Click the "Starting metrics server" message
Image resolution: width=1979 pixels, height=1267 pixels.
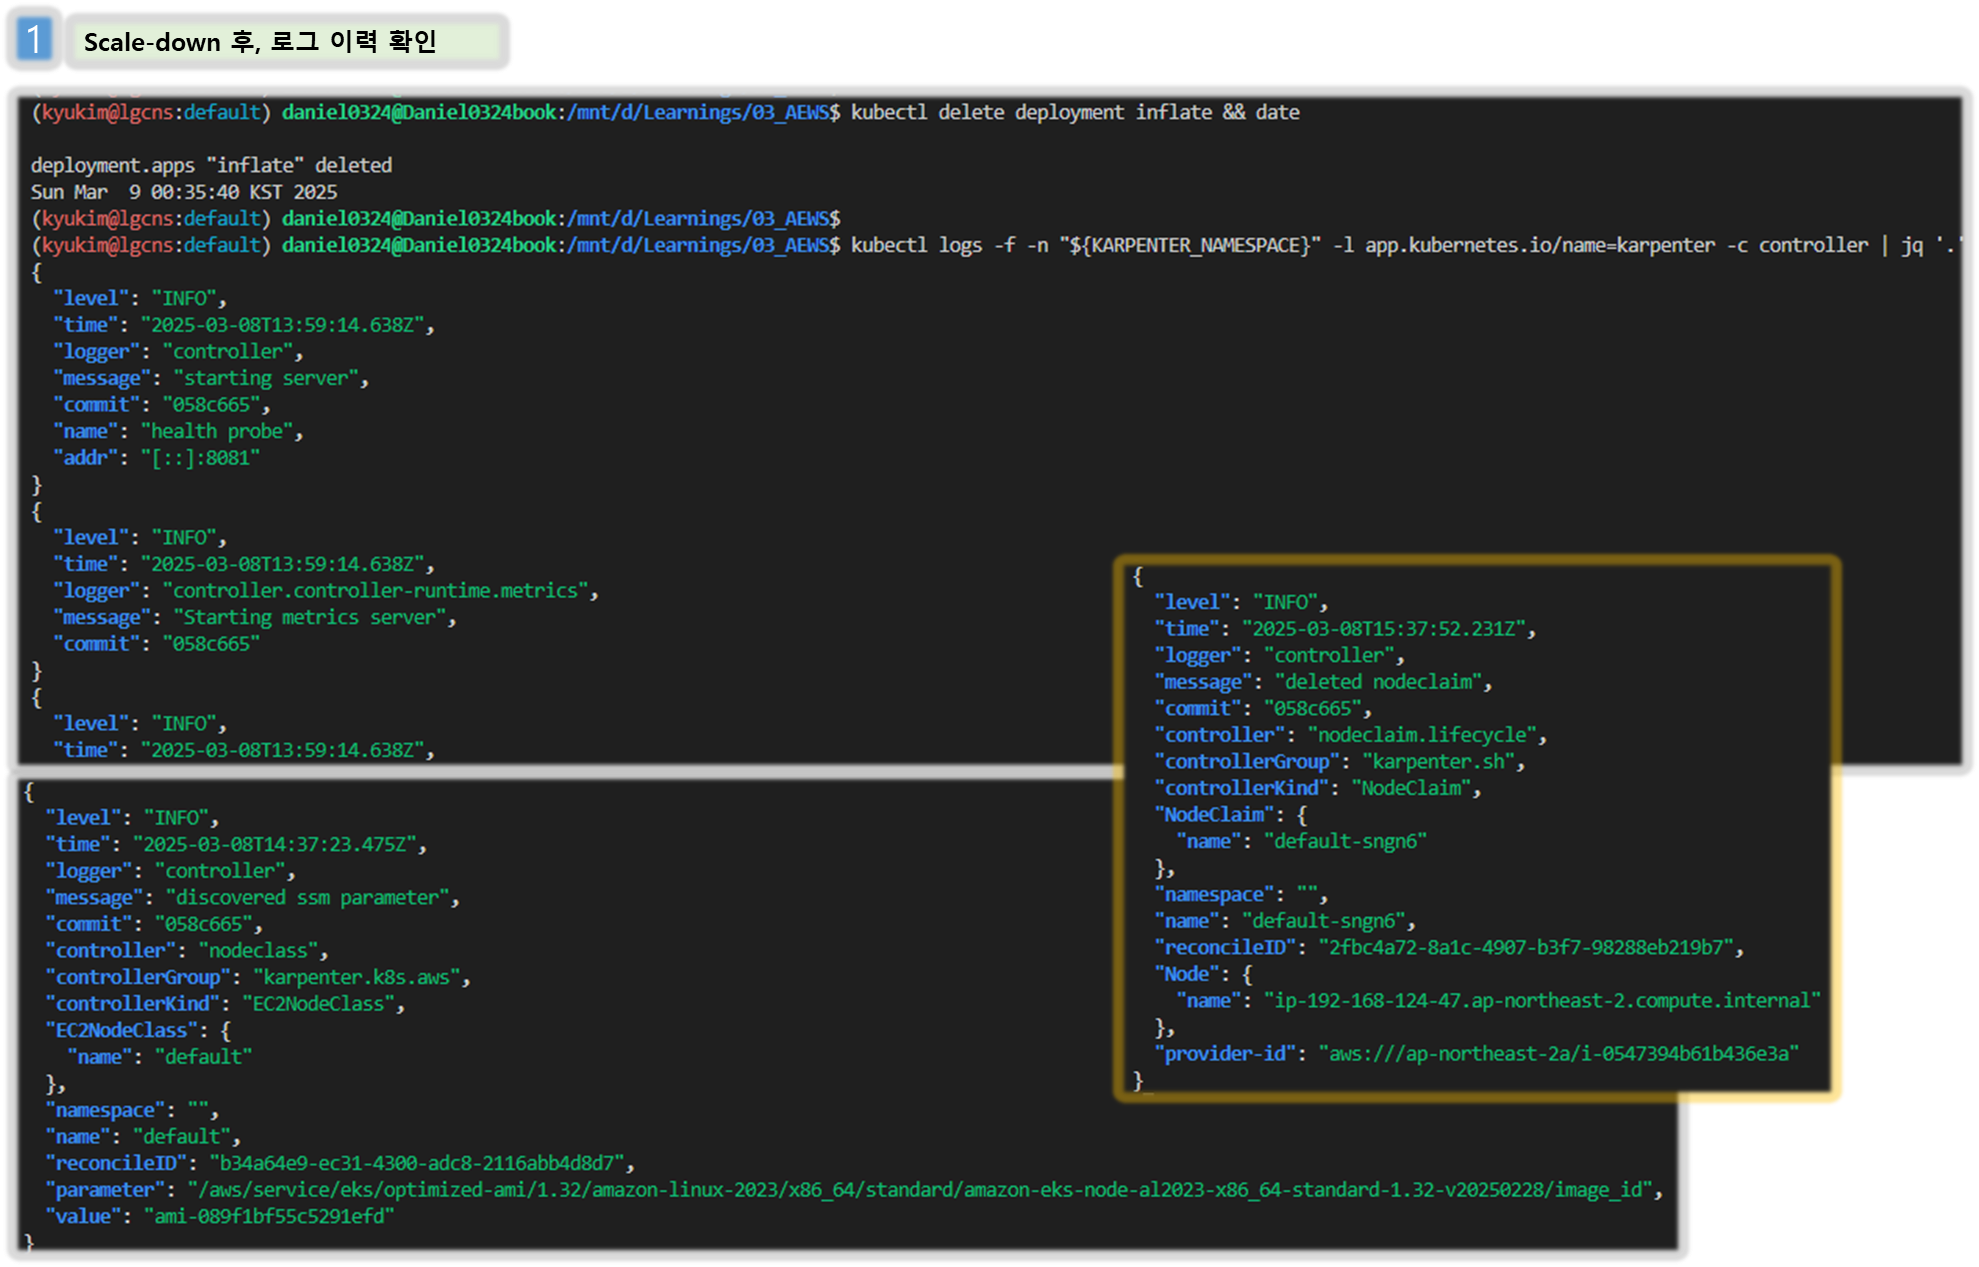[309, 618]
